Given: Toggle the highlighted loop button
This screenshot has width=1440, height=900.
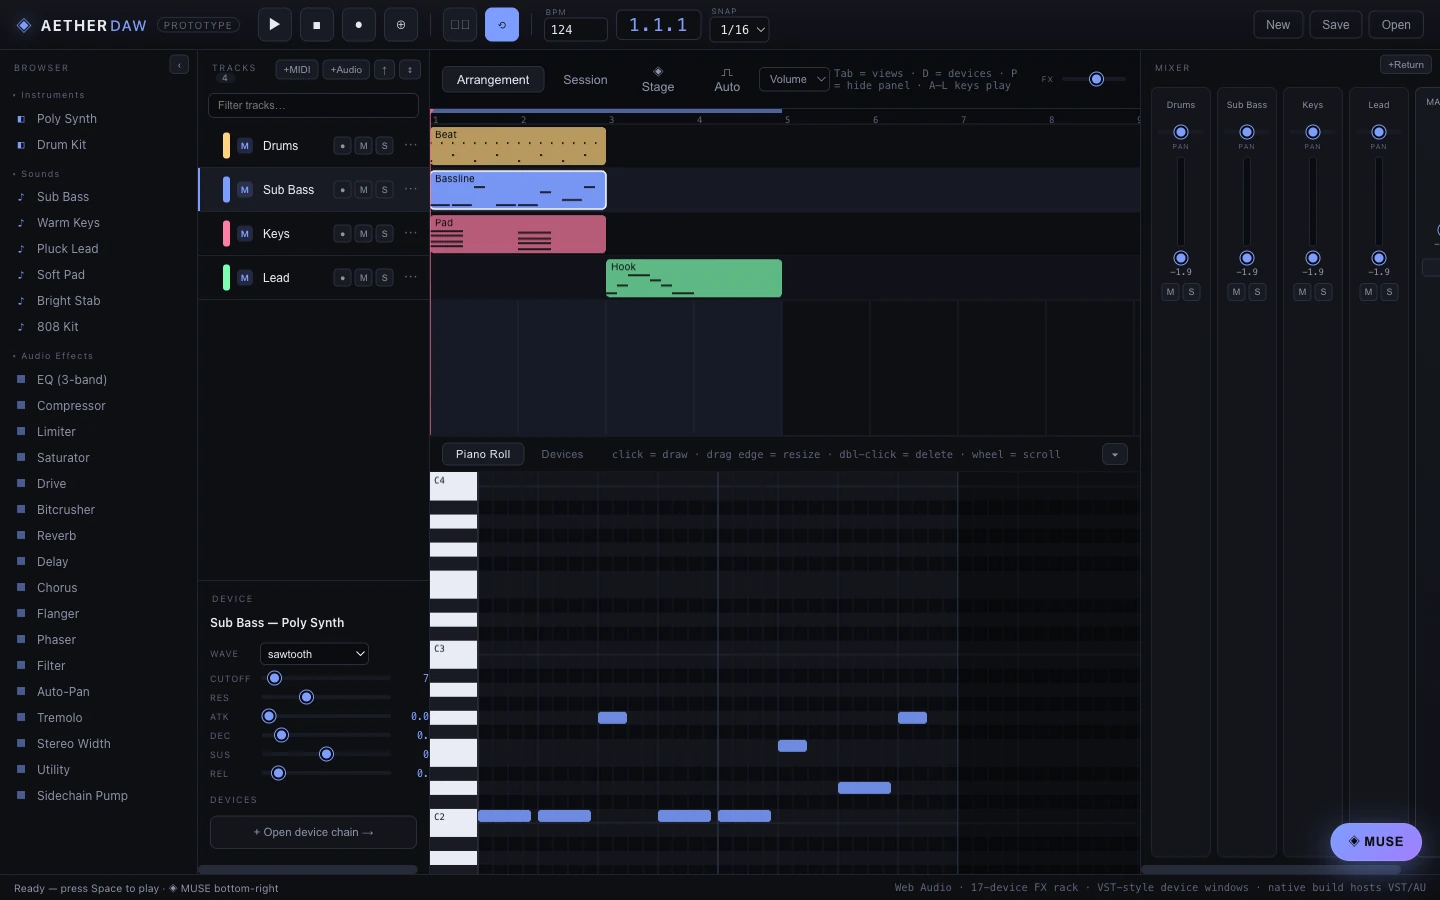Looking at the screenshot, I should [x=502, y=25].
